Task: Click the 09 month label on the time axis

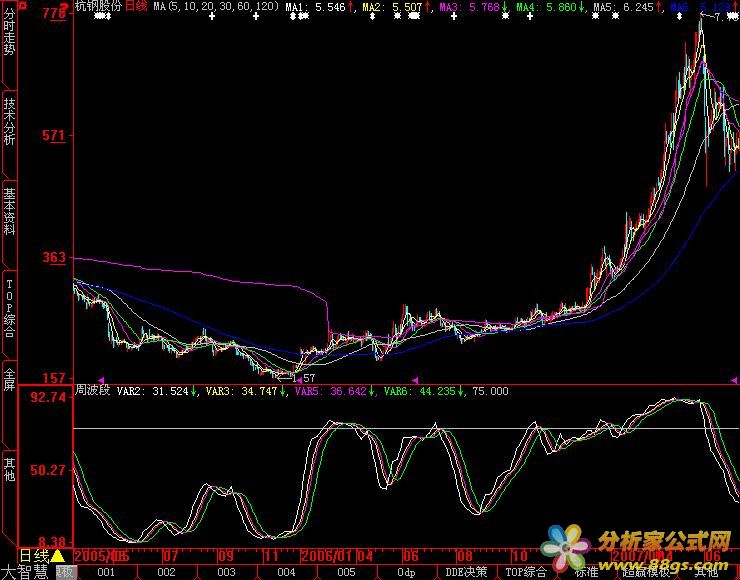Action: [x=226, y=555]
